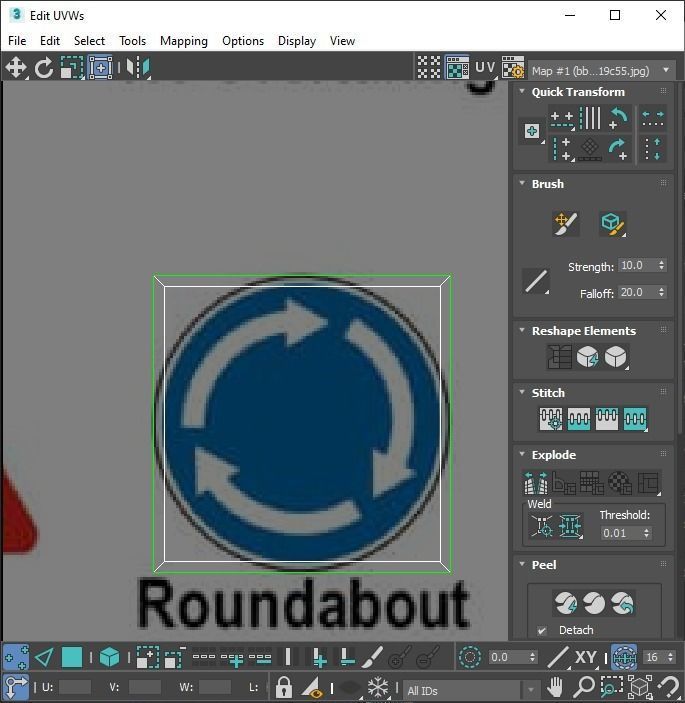Collapse the Explode rollout
Viewport: 685px width, 703px height.
click(522, 454)
